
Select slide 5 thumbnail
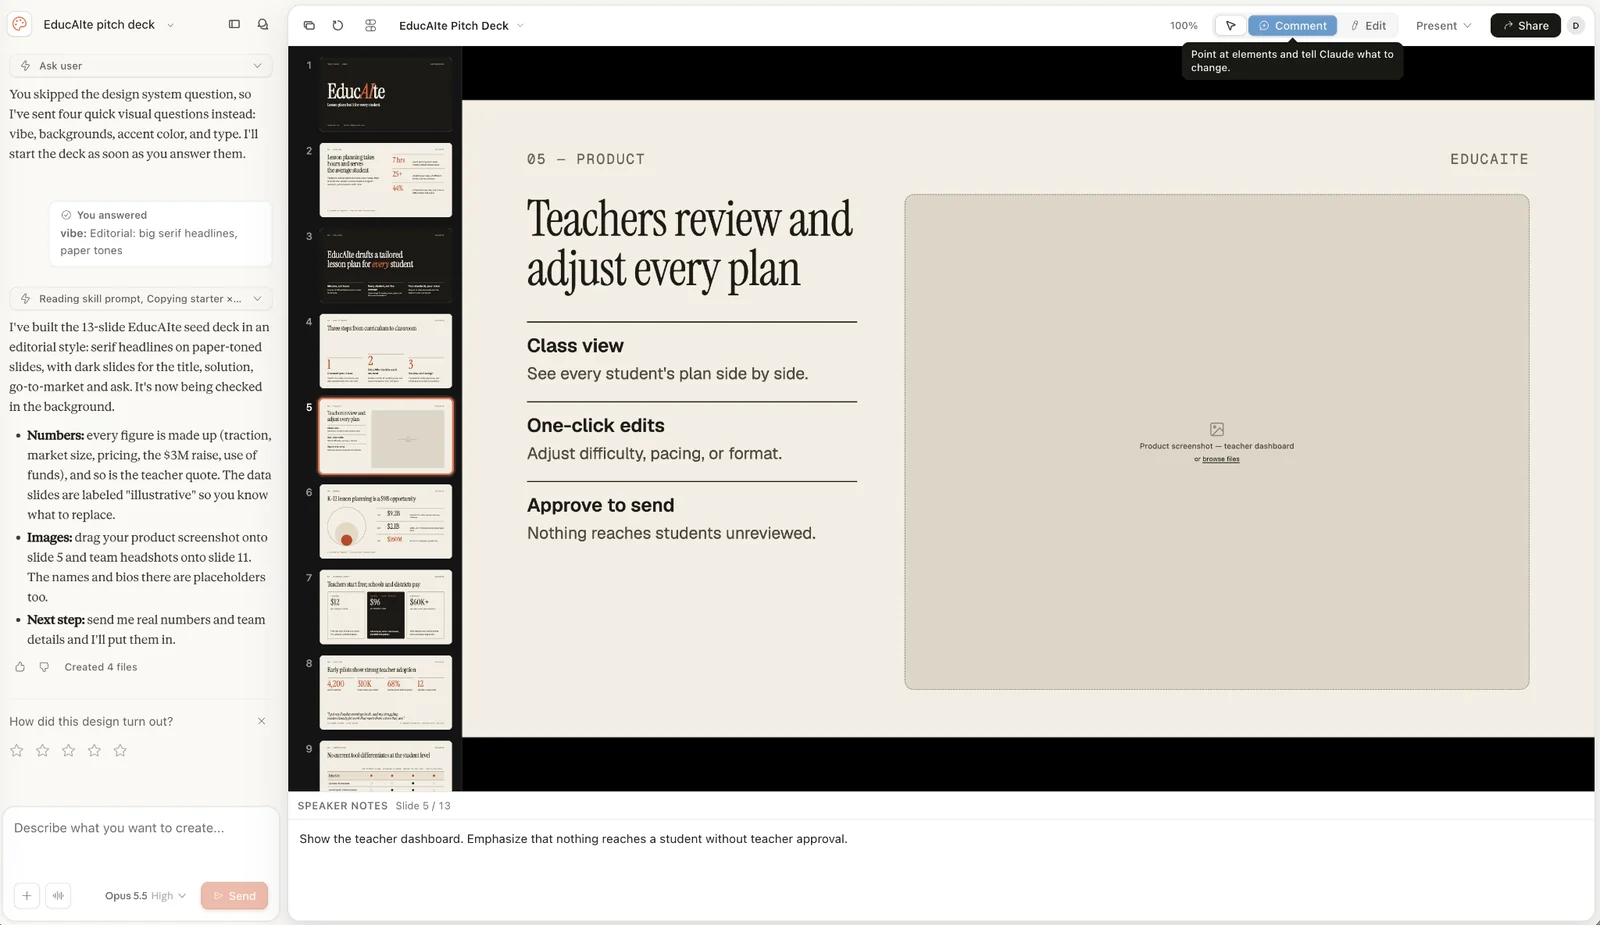[x=386, y=436]
